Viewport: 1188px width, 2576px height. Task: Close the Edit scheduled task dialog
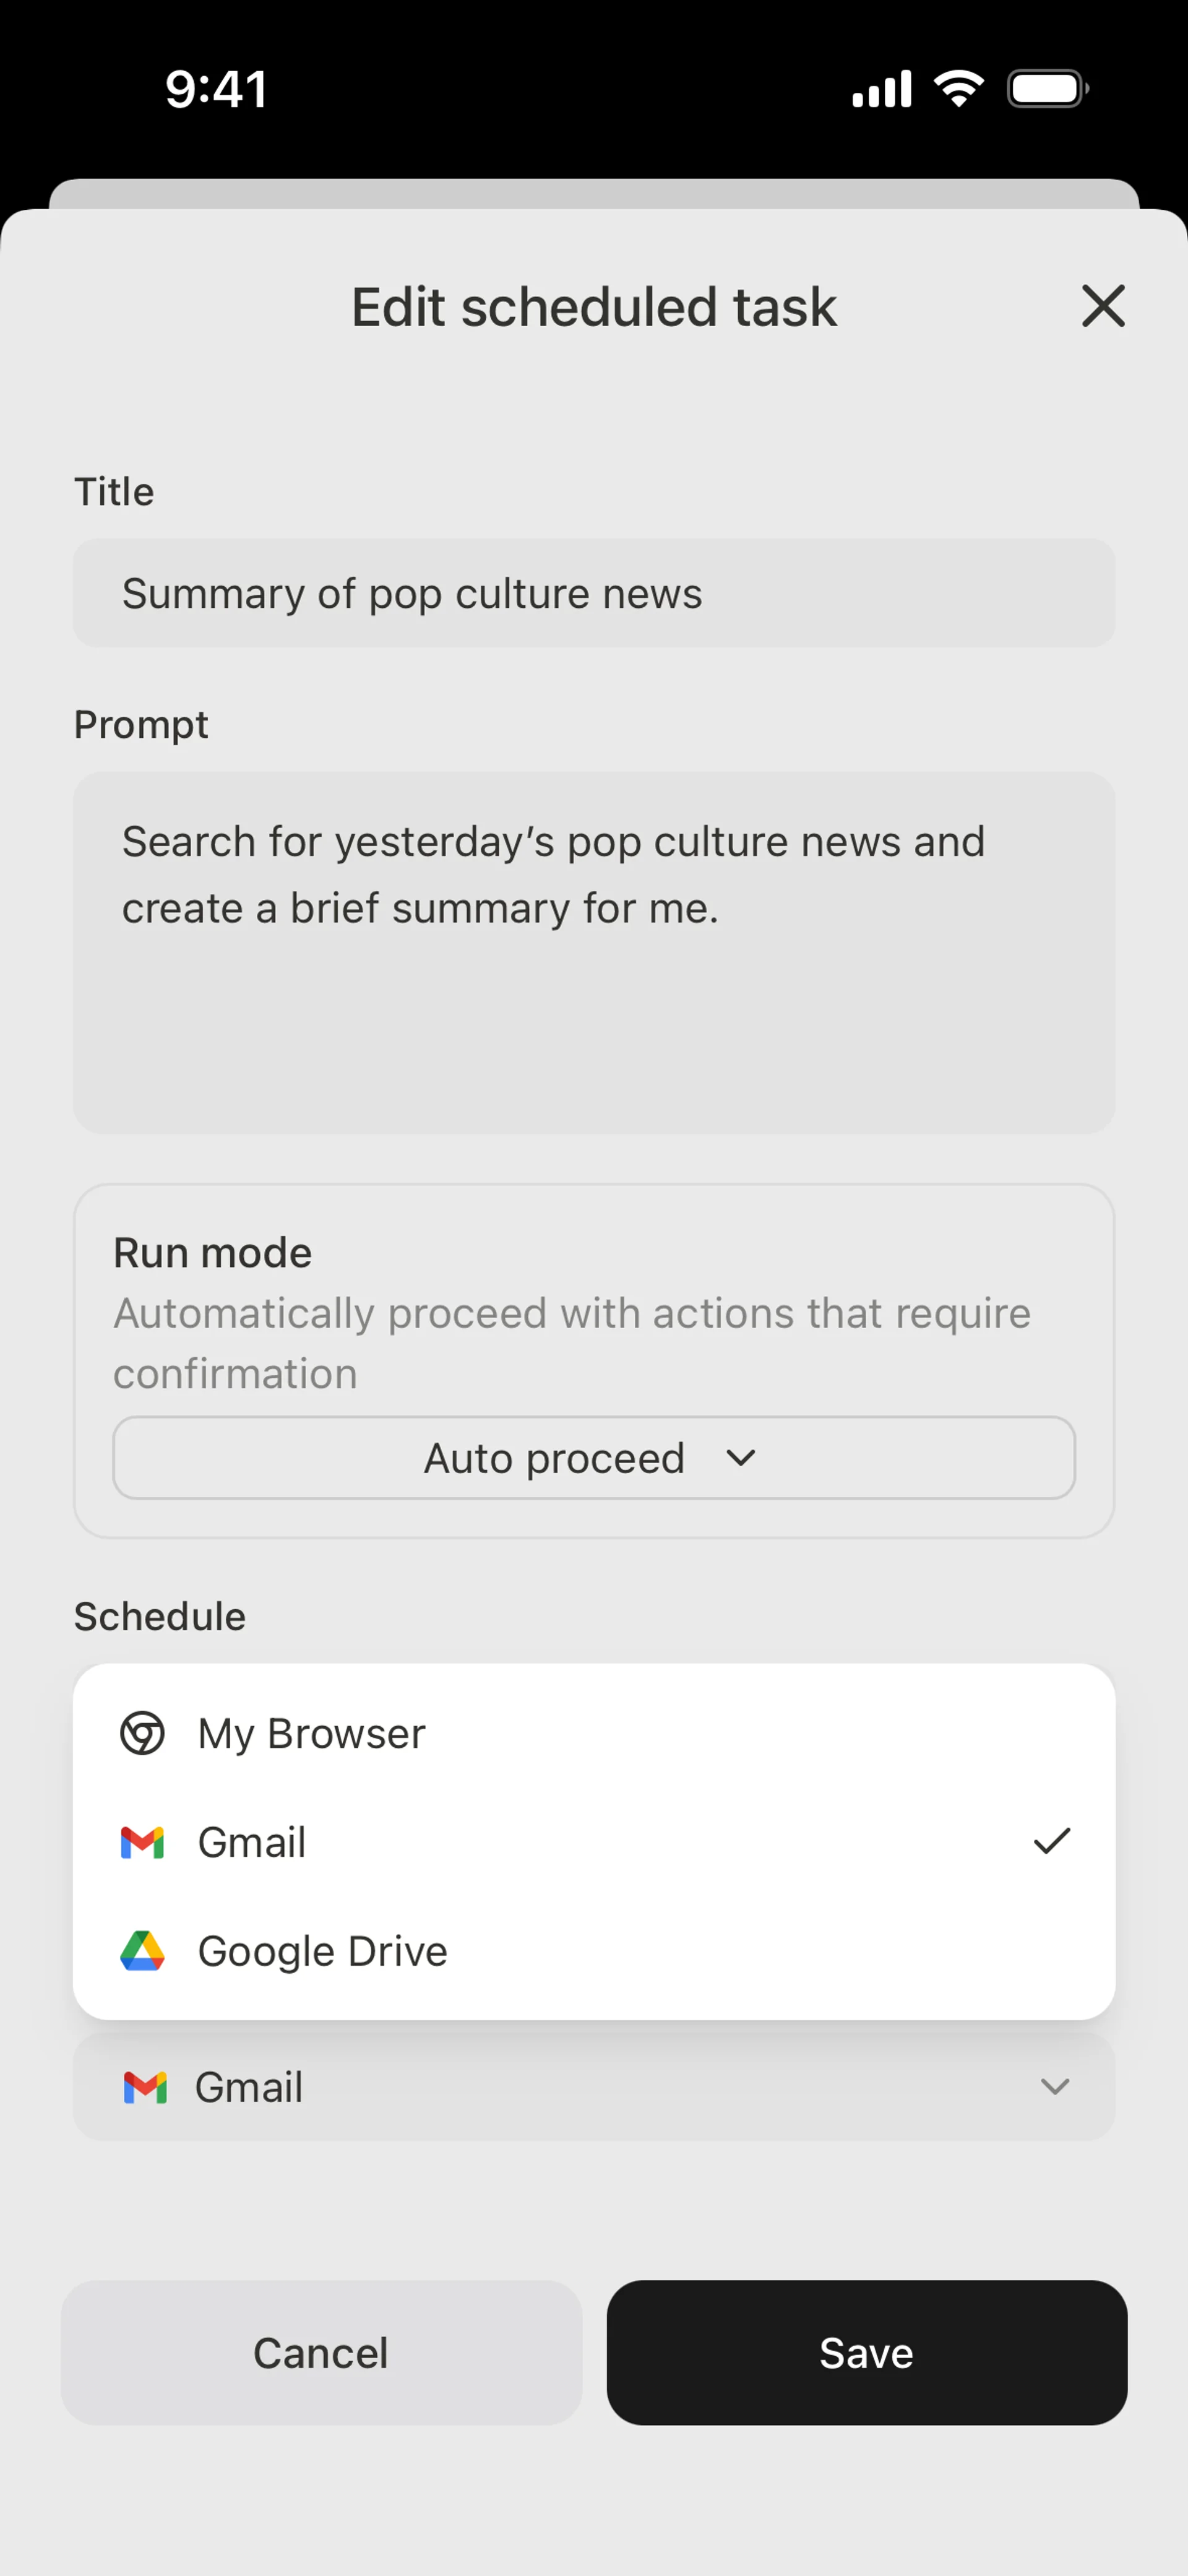(1103, 306)
